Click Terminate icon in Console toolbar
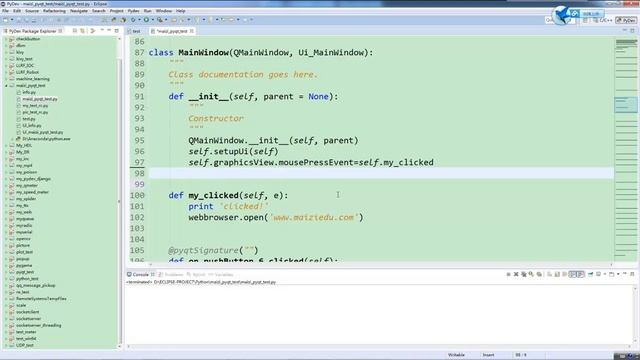This screenshot has width=640, height=360. coord(509,274)
